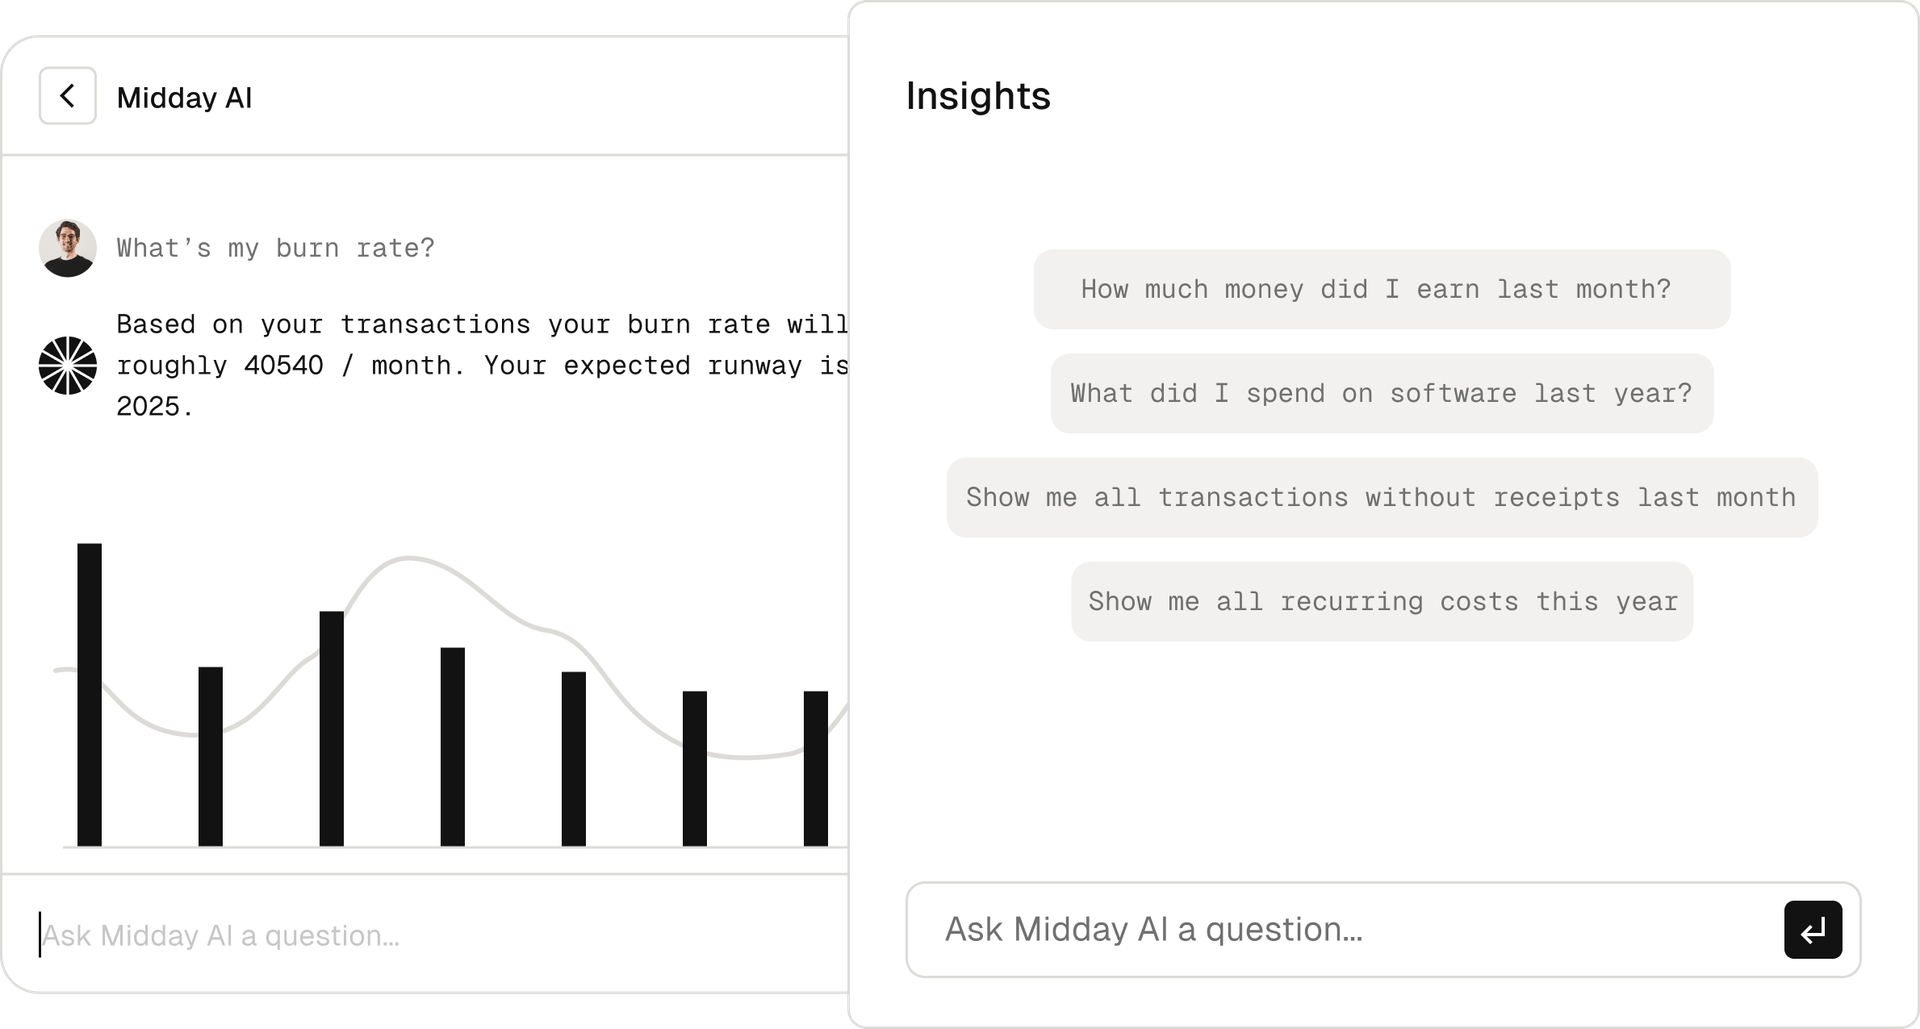Click the Midday AI starburst logo
The height and width of the screenshot is (1029, 1920).
67,366
